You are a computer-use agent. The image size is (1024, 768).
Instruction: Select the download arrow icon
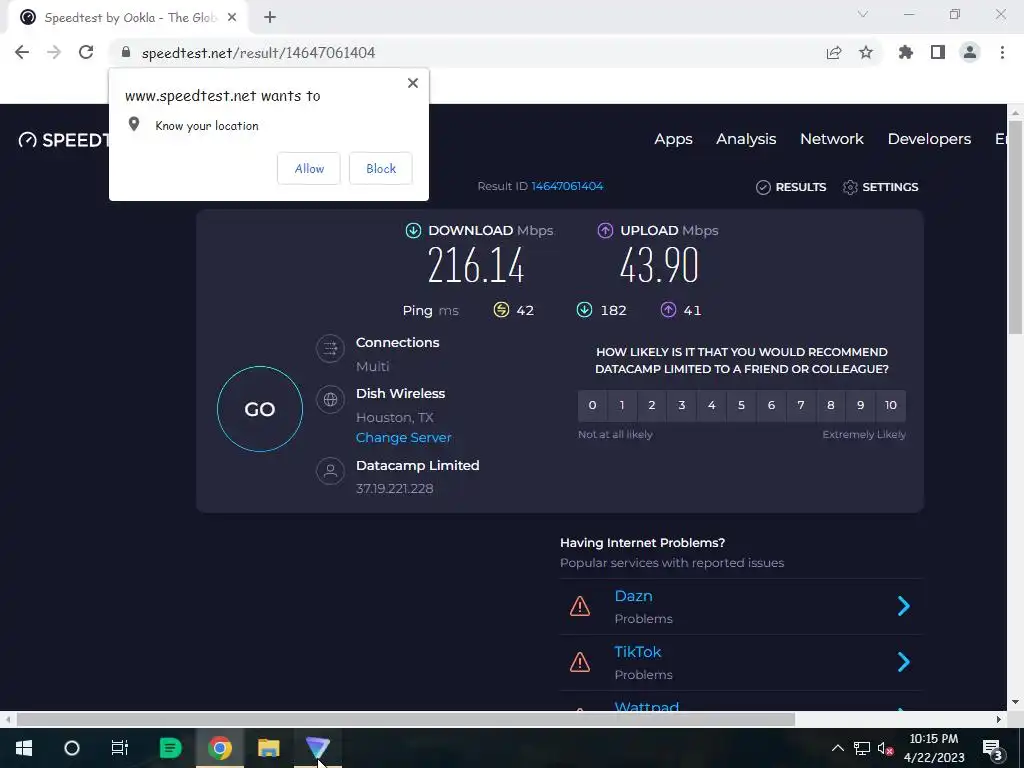point(413,231)
